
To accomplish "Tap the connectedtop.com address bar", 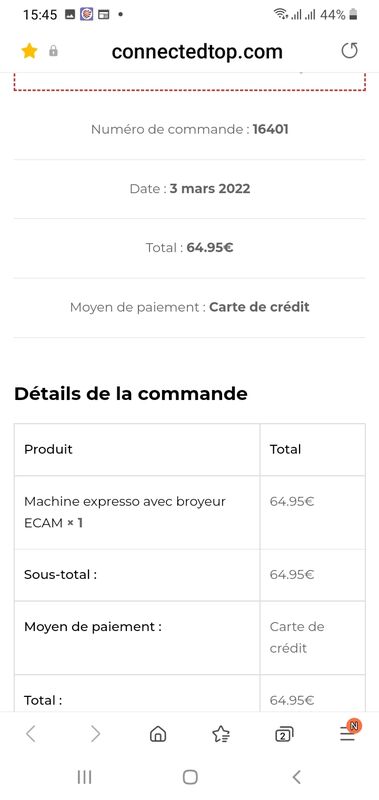I will (x=197, y=52).
